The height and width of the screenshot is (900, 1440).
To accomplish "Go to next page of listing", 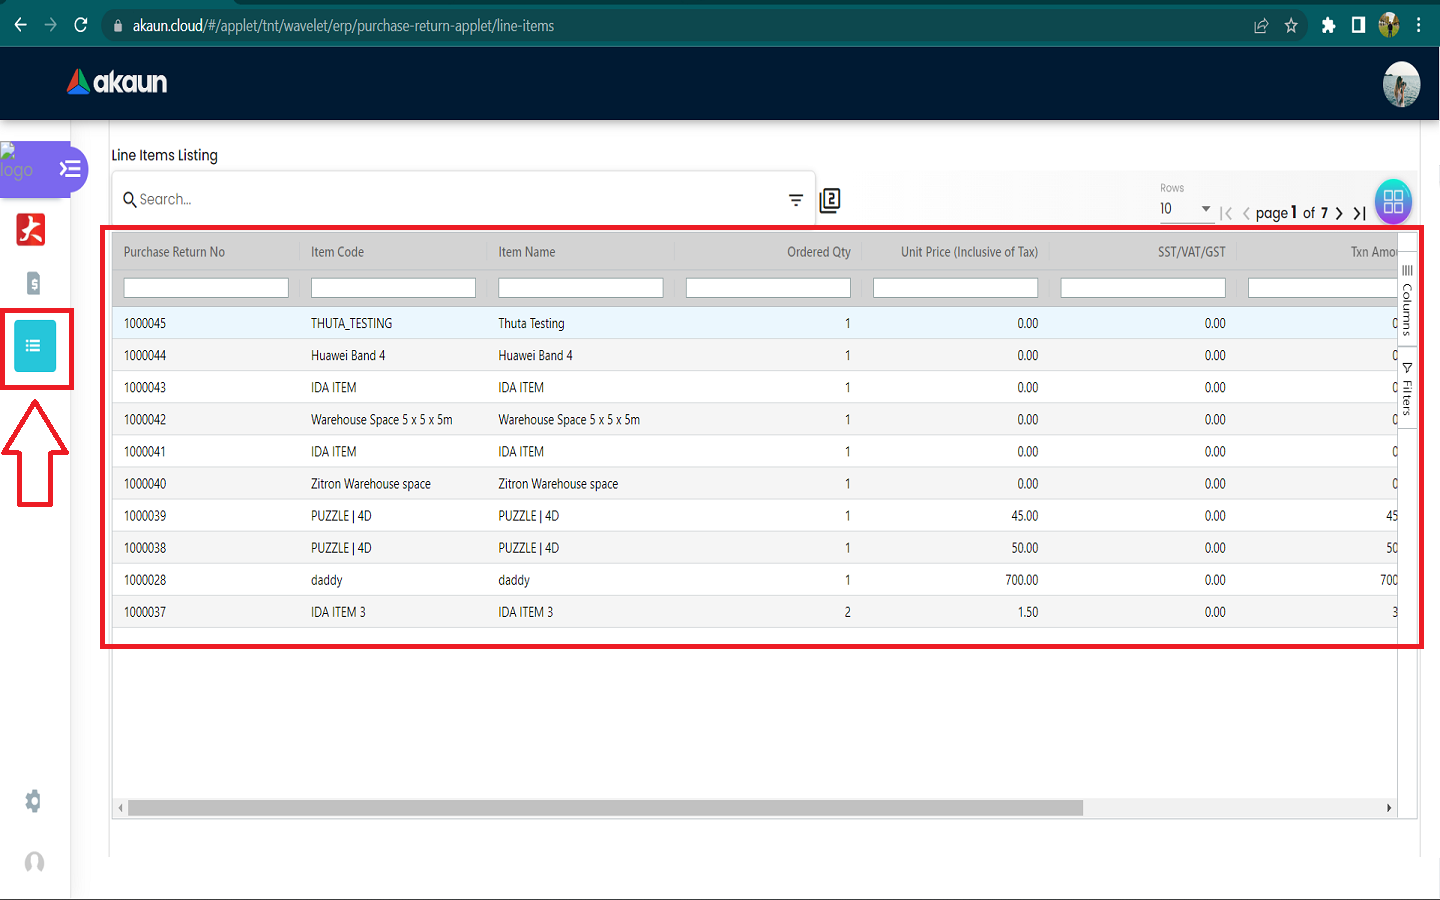I will [x=1339, y=213].
